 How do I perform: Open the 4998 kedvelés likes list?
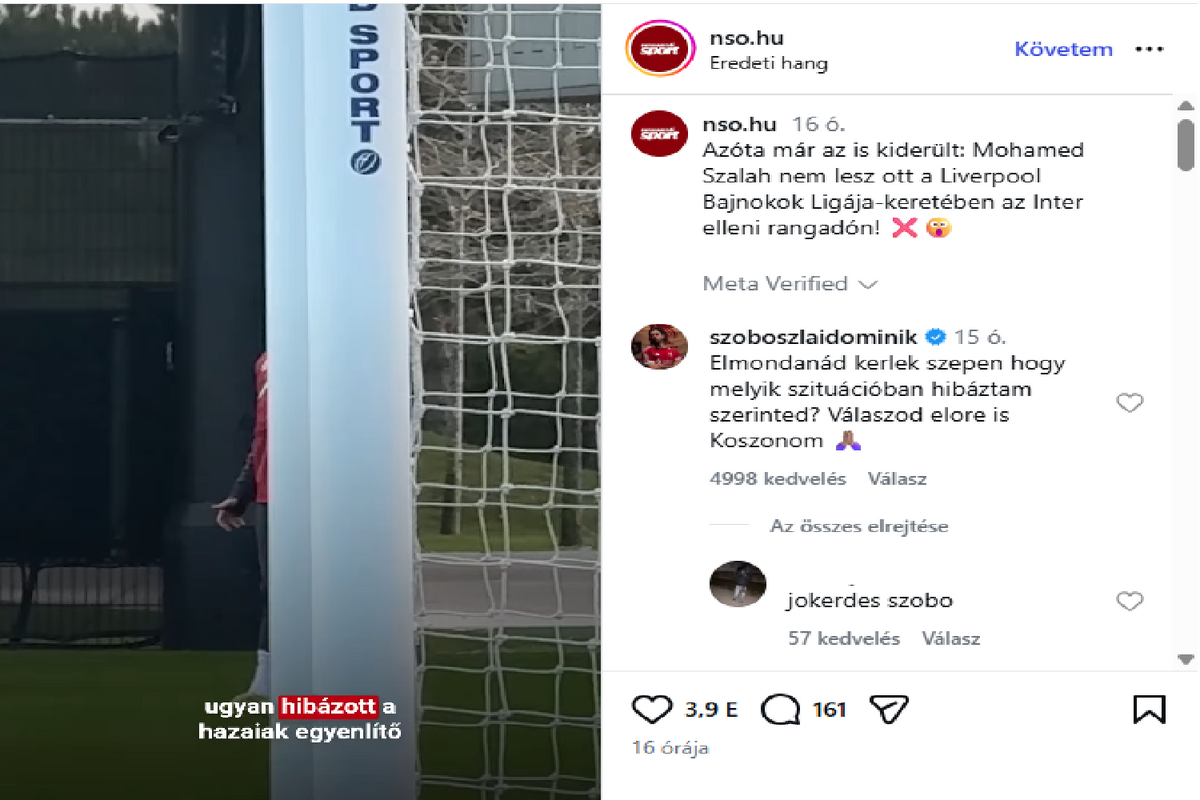pos(778,479)
